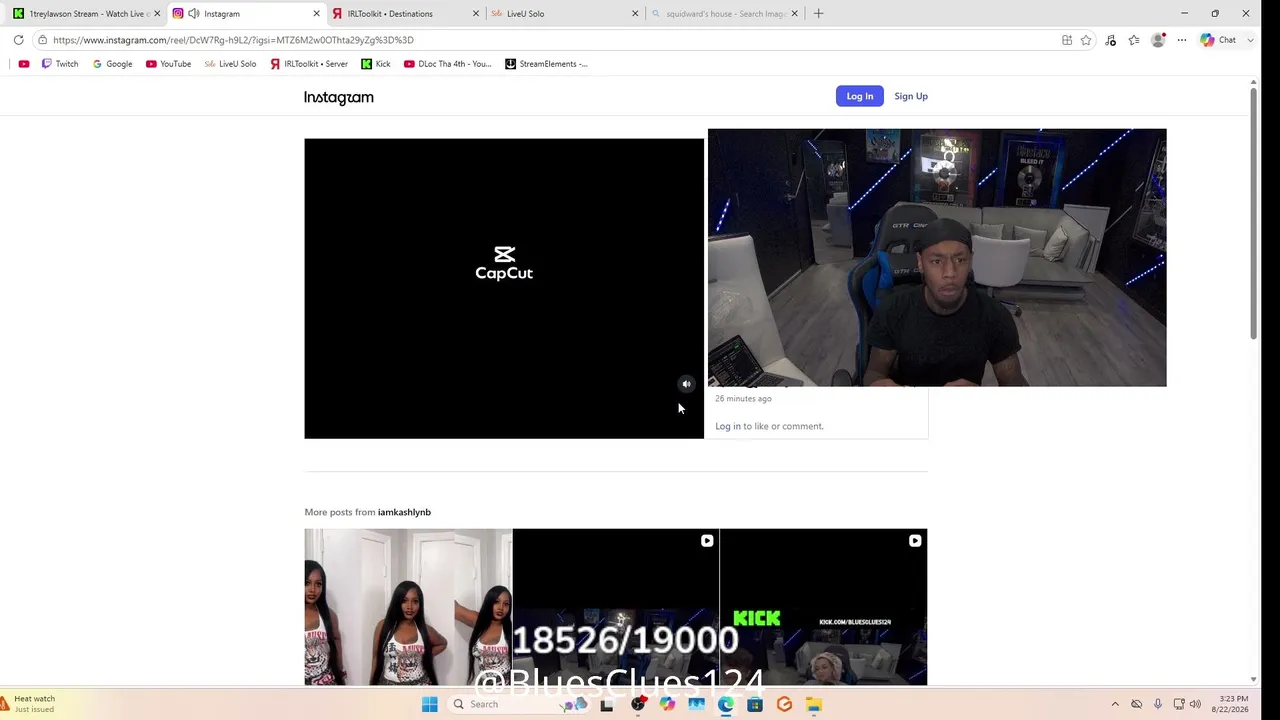
Task: Open the LiveU Solo bookmark
Action: click(x=230, y=64)
